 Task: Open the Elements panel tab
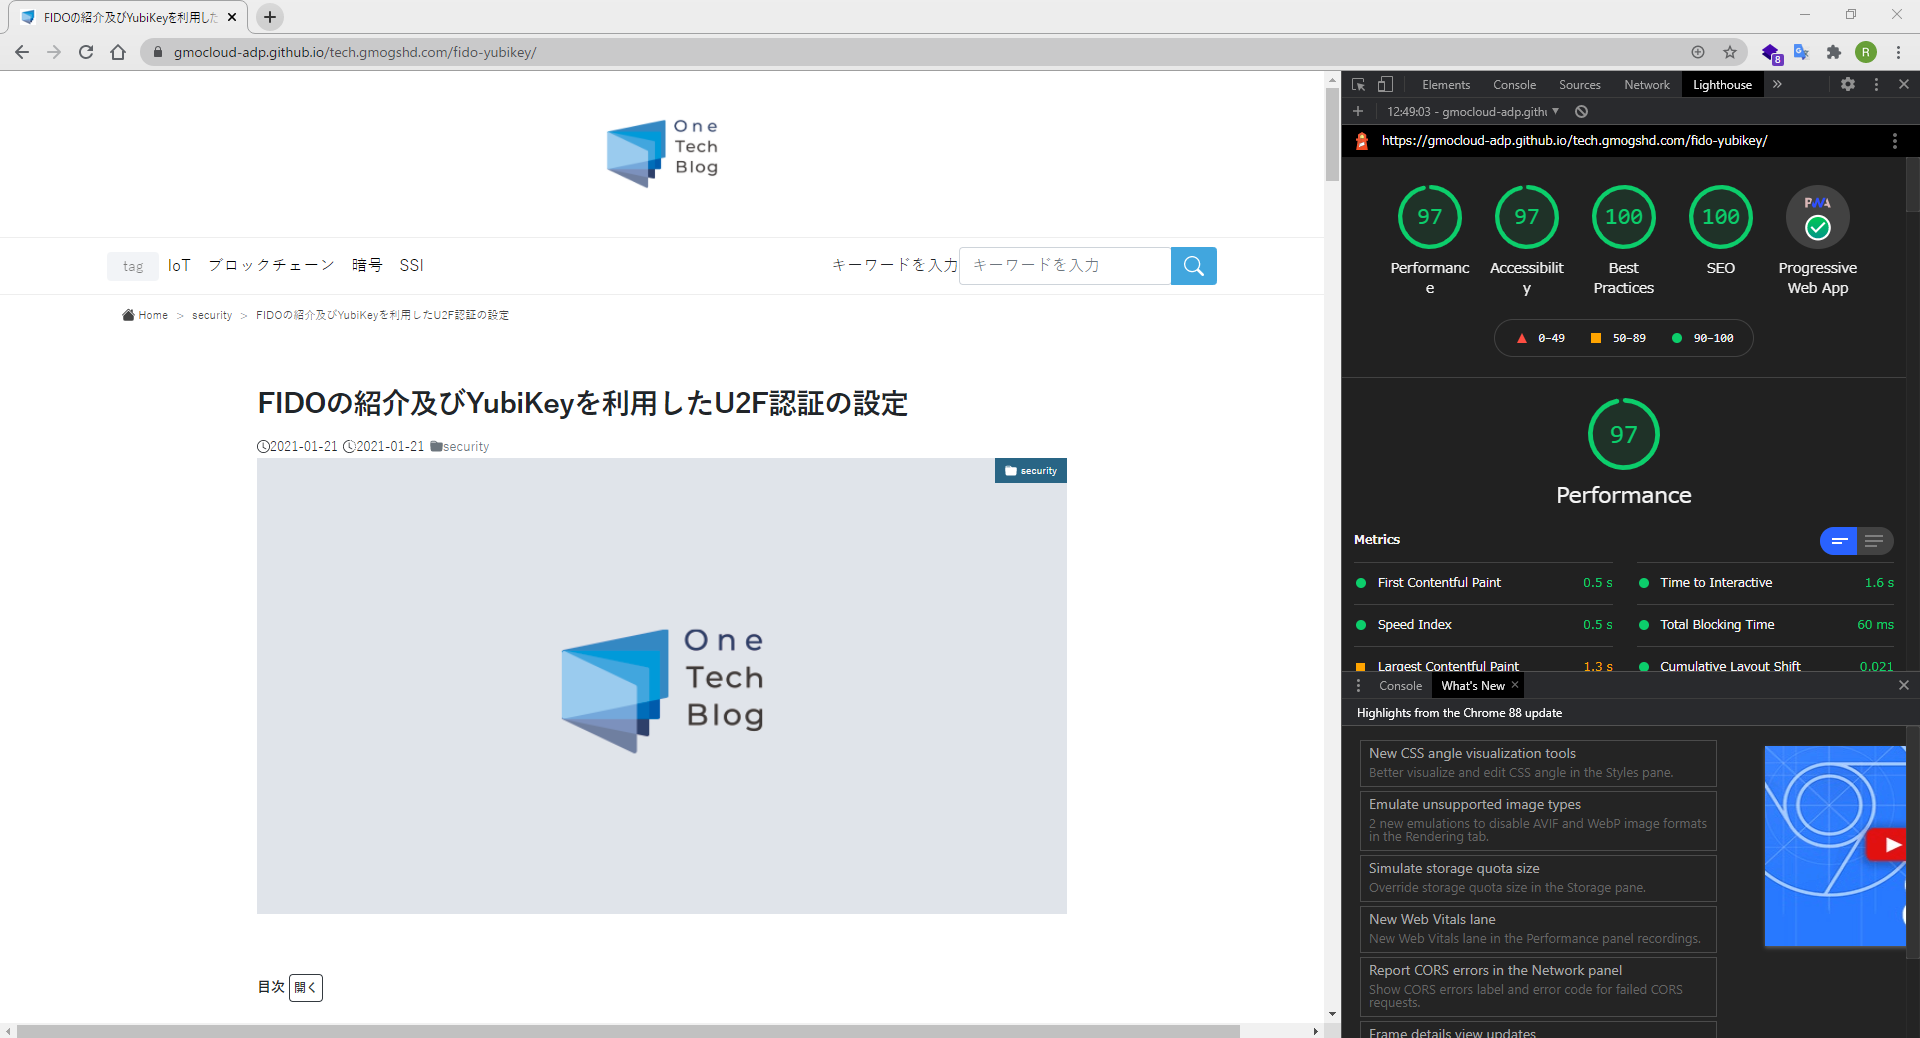pyautogui.click(x=1446, y=85)
